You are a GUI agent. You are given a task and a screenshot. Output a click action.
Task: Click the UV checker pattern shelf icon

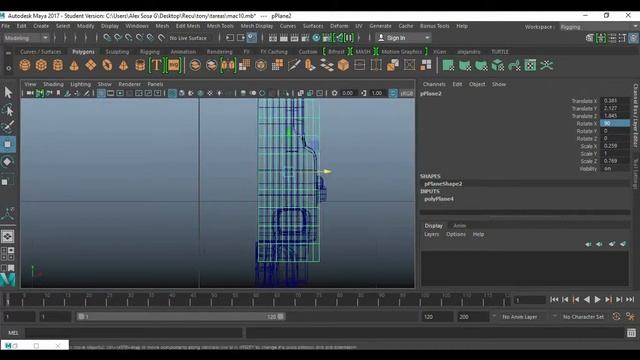(530, 65)
